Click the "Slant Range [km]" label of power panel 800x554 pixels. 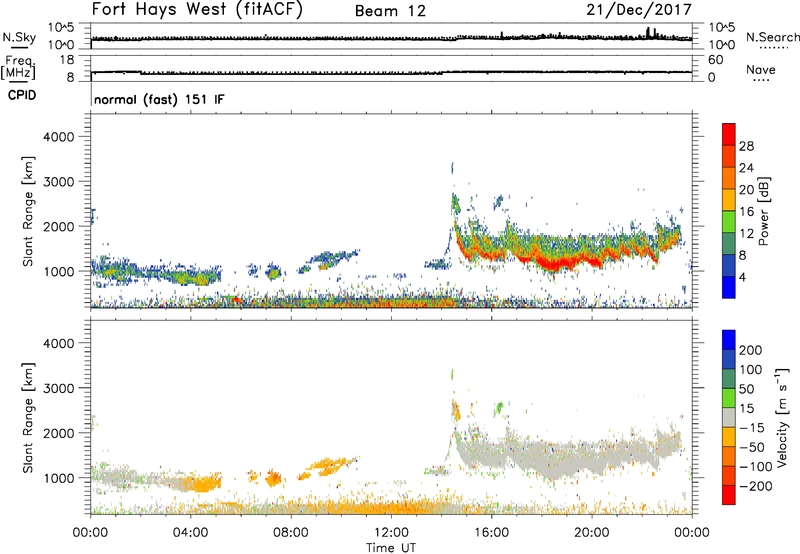point(28,211)
